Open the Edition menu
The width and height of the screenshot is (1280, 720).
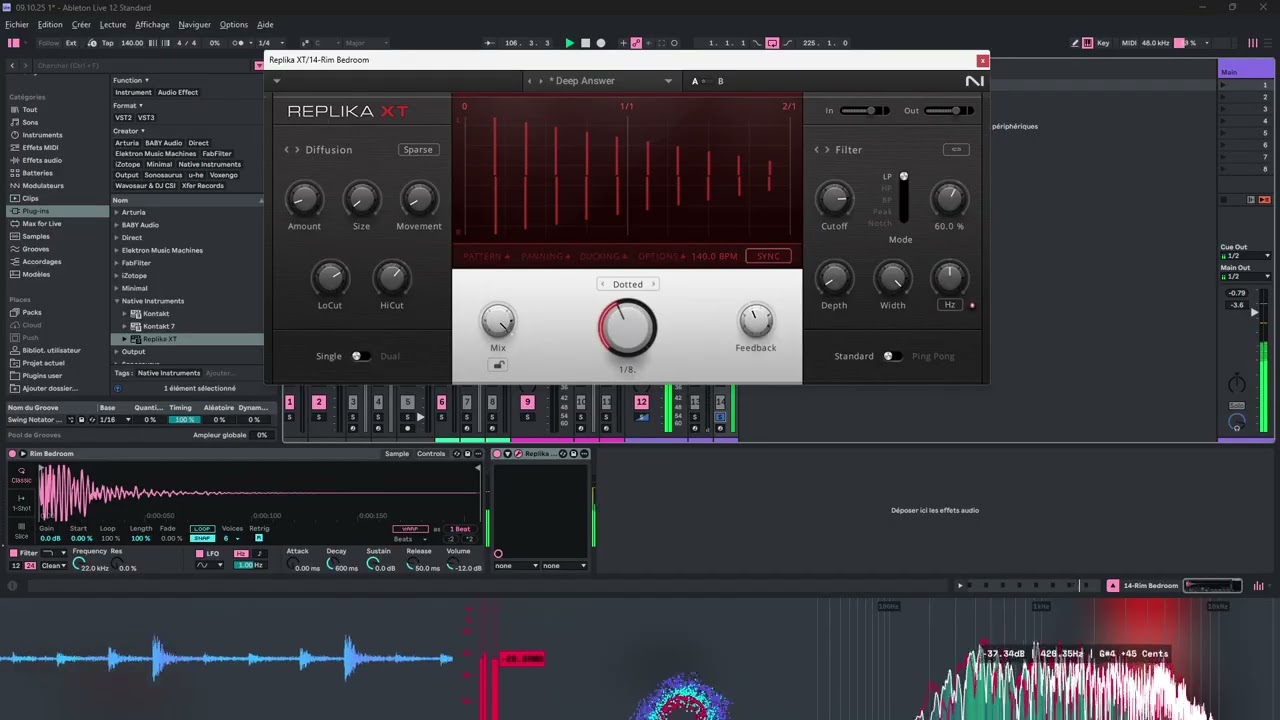[x=50, y=25]
